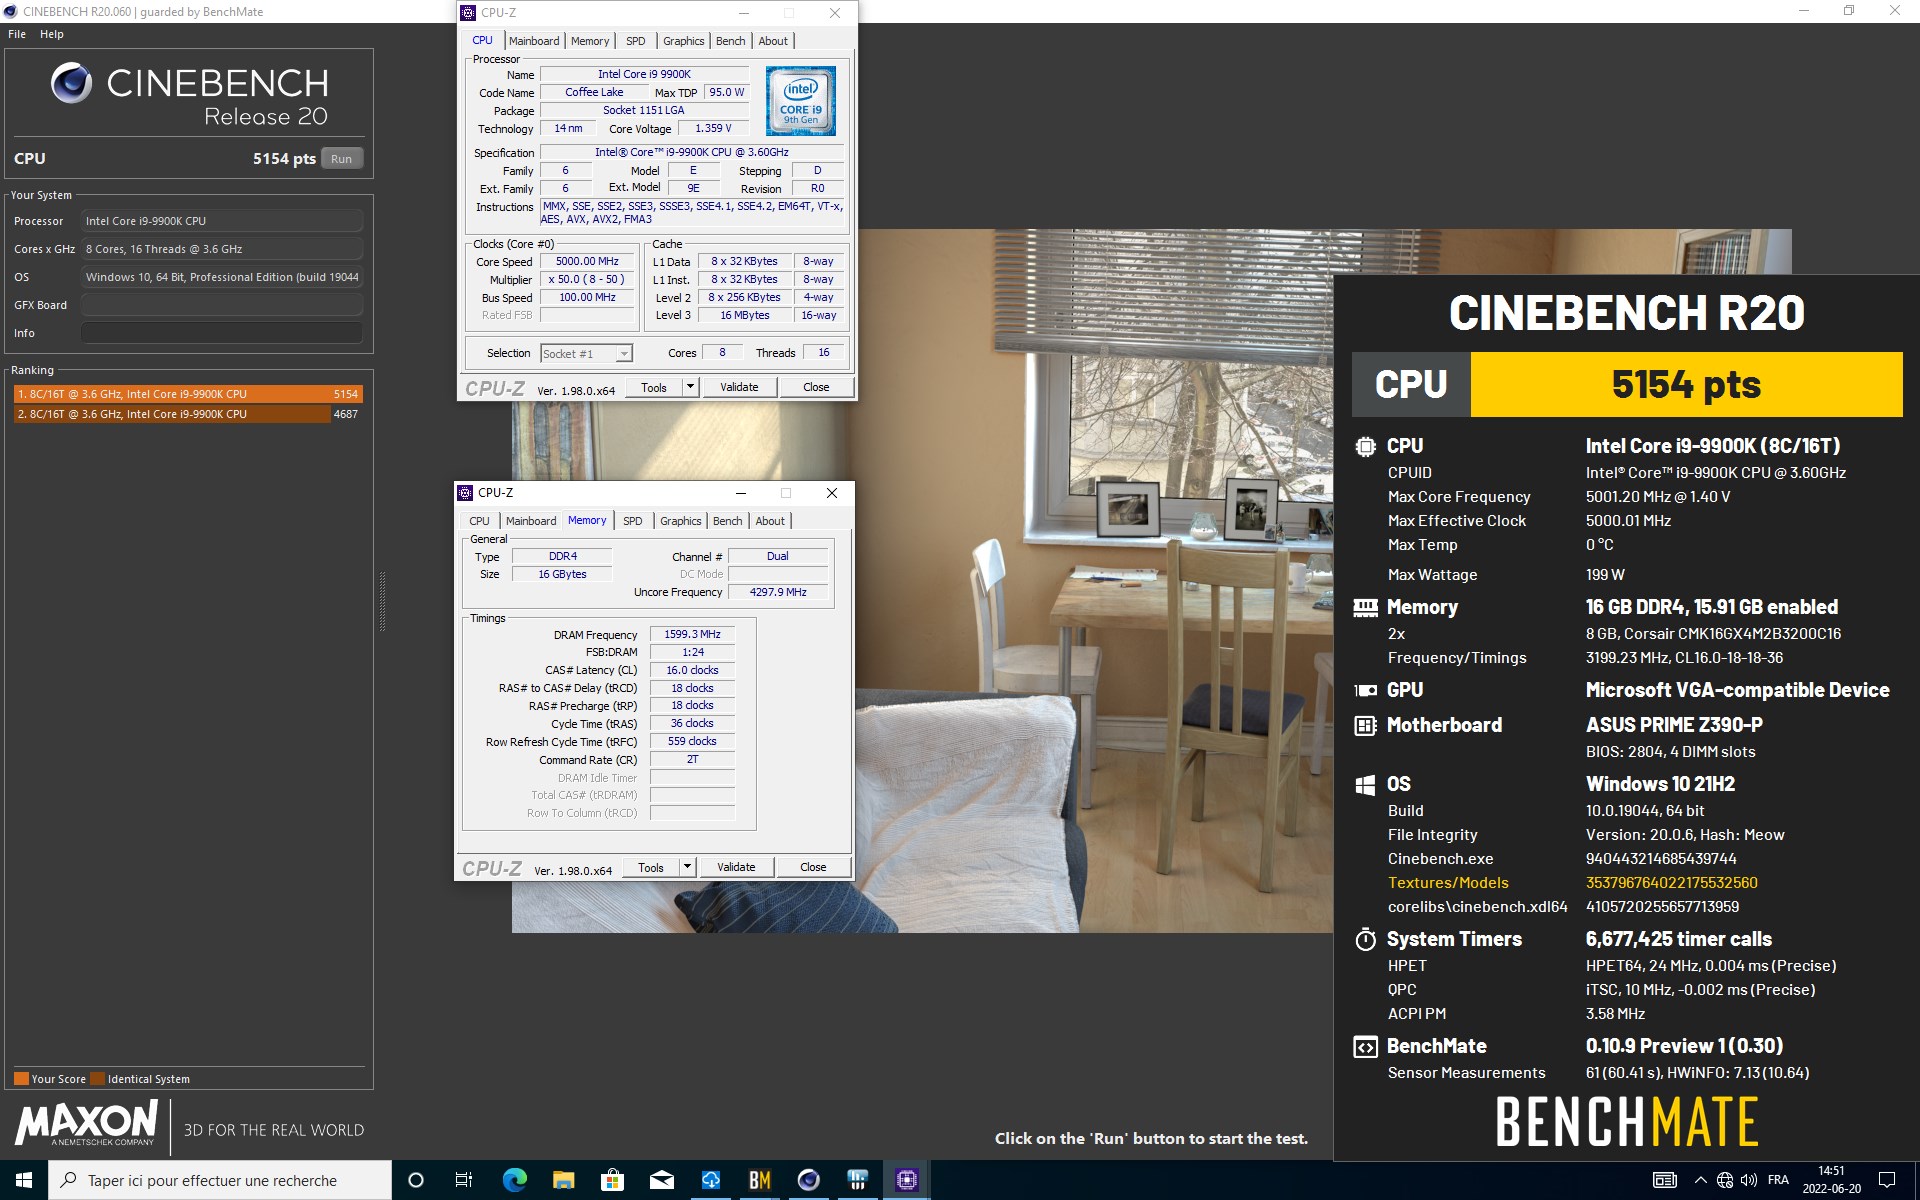Image resolution: width=1920 pixels, height=1200 pixels.
Task: Switch to Graphics tab in lower CPU-Z
Action: click(681, 521)
